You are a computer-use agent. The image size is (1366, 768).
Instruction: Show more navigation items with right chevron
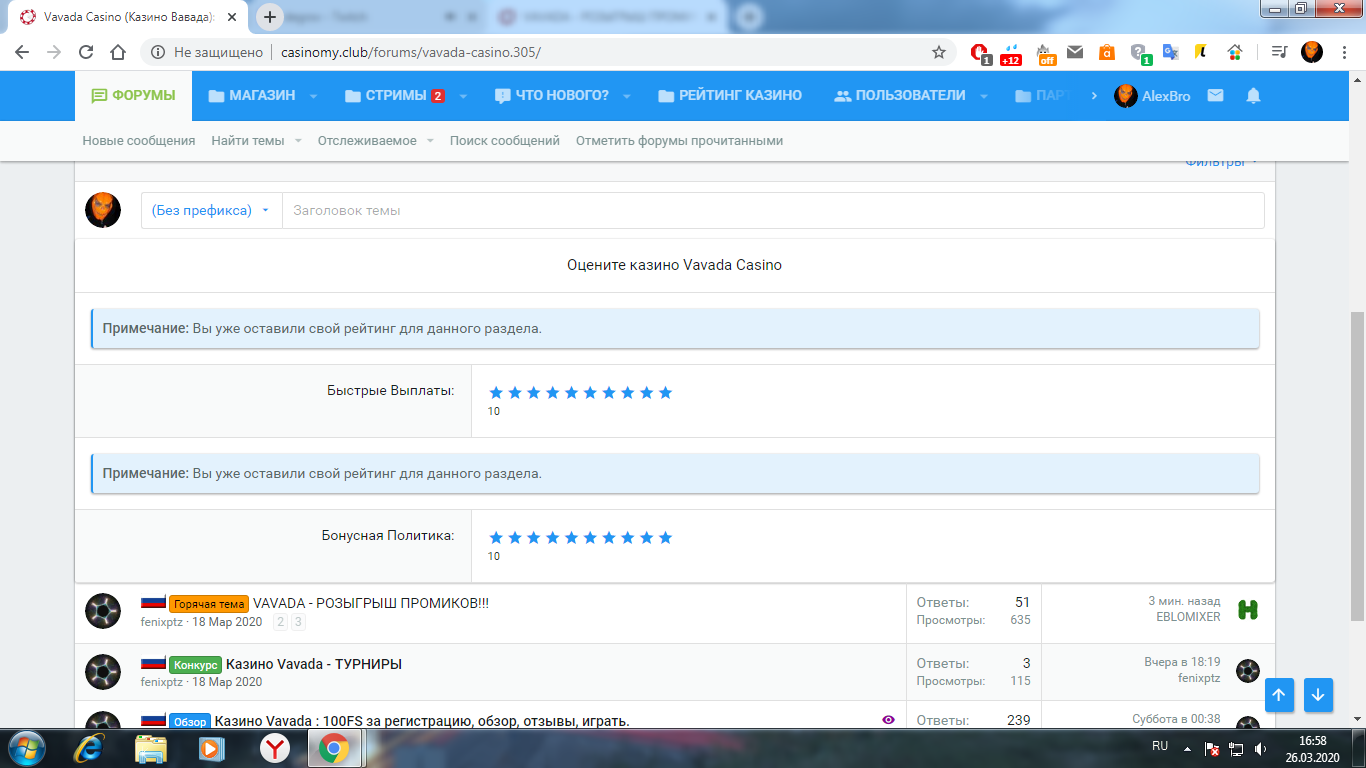click(1094, 96)
